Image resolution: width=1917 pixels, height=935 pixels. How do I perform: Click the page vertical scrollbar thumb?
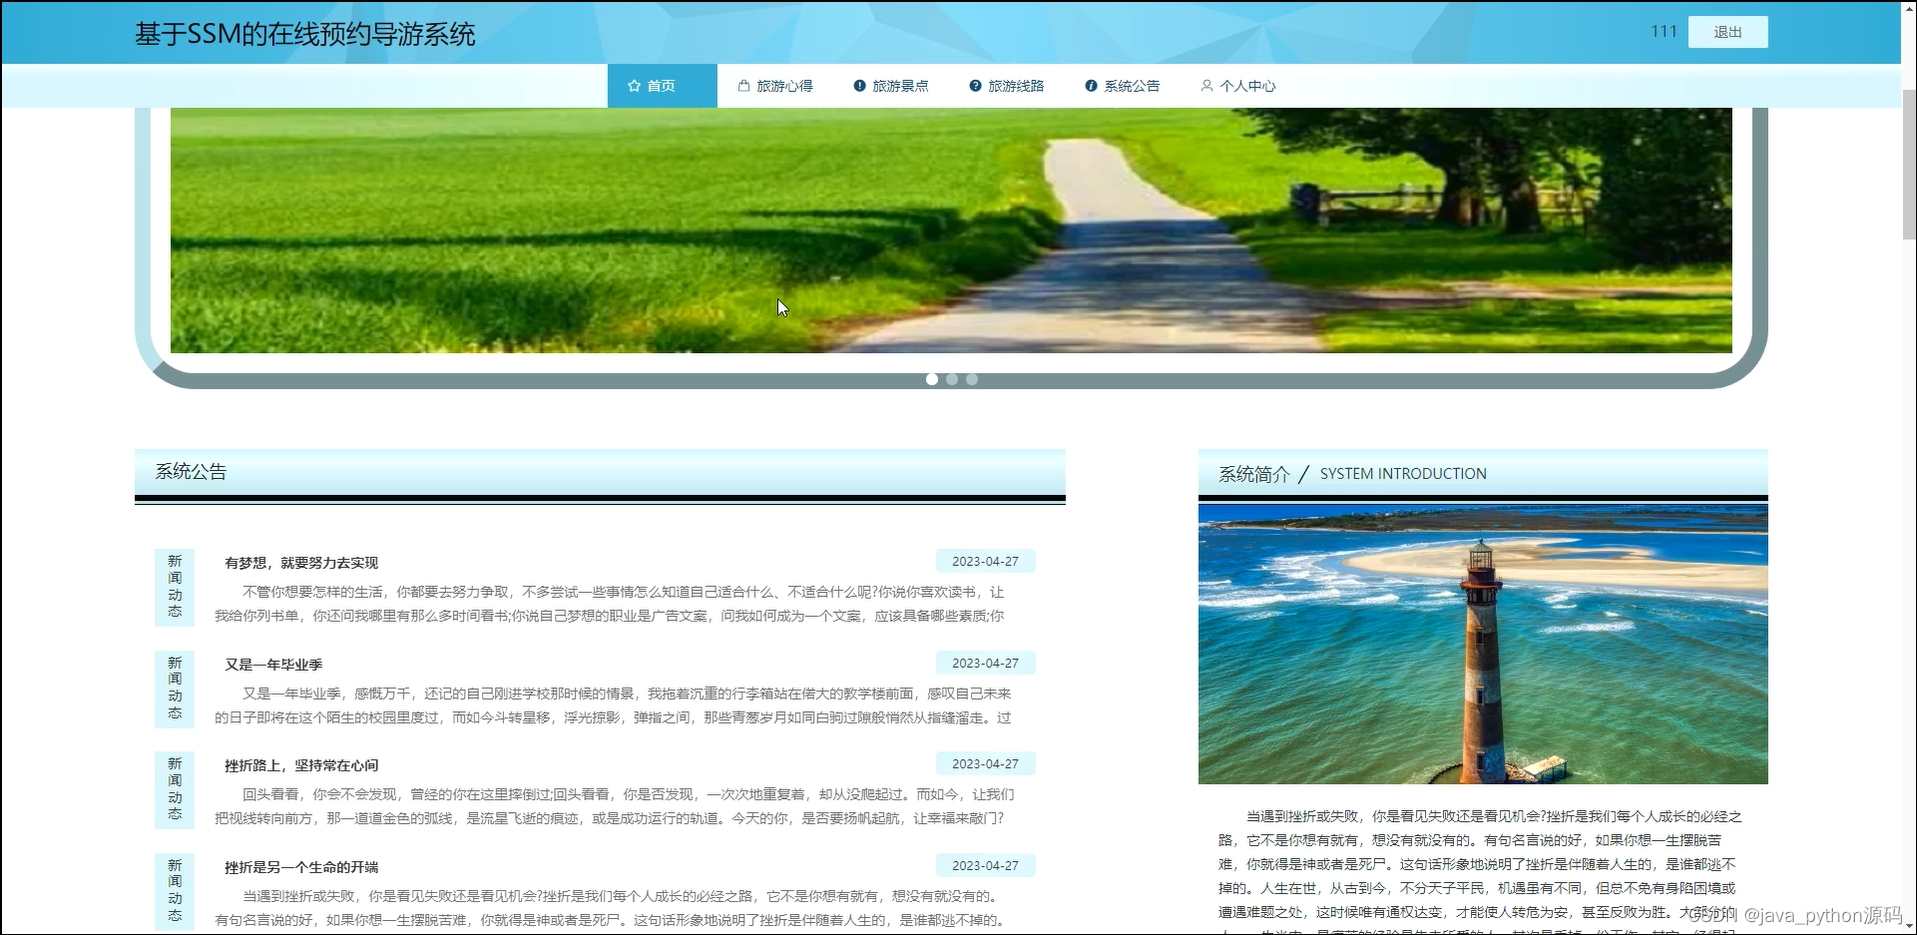[1908, 165]
